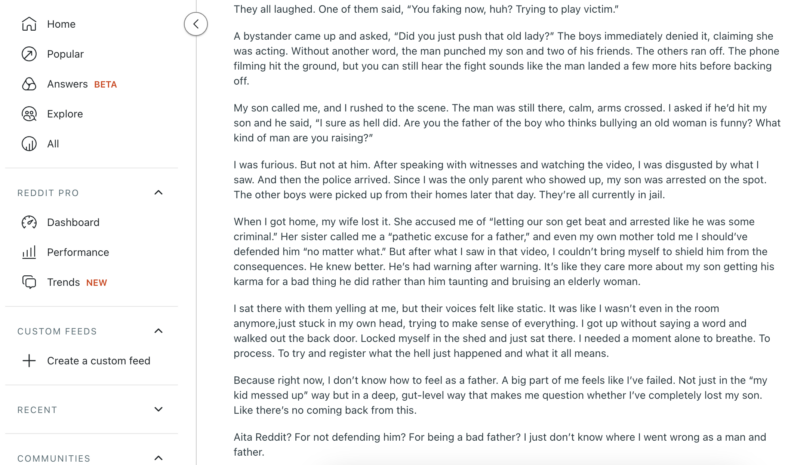Click the Dashboard gauge icon
788x465 pixels.
[x=29, y=222]
